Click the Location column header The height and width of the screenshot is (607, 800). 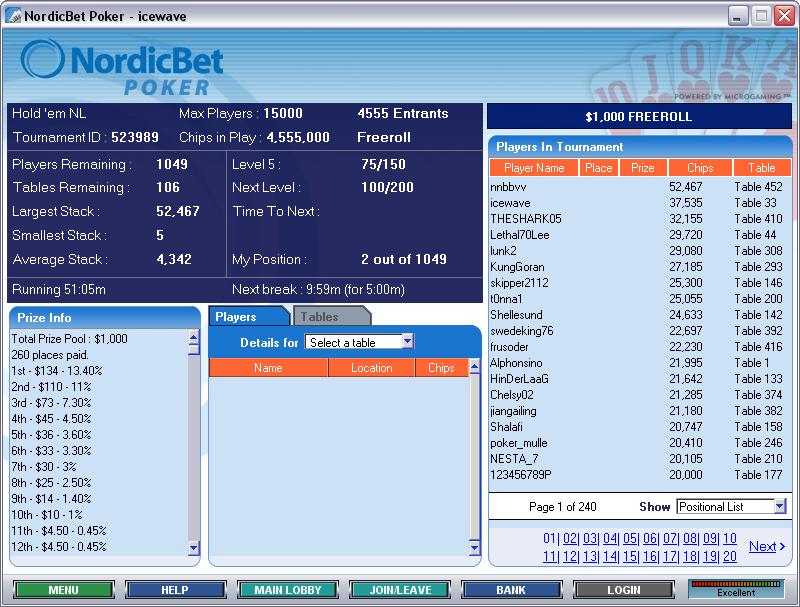tap(371, 368)
